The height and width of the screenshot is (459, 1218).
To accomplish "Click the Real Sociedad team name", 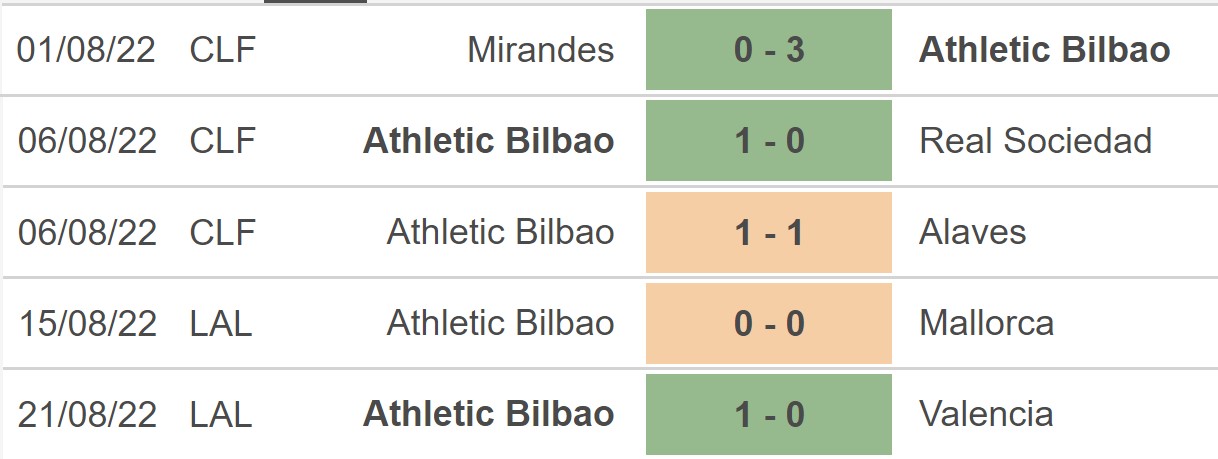I will [x=1035, y=141].
